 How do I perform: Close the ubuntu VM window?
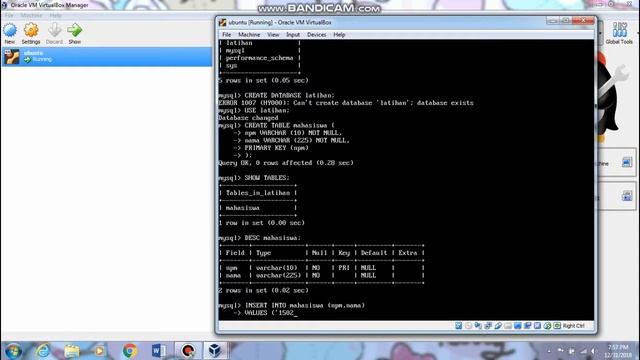click(x=583, y=20)
